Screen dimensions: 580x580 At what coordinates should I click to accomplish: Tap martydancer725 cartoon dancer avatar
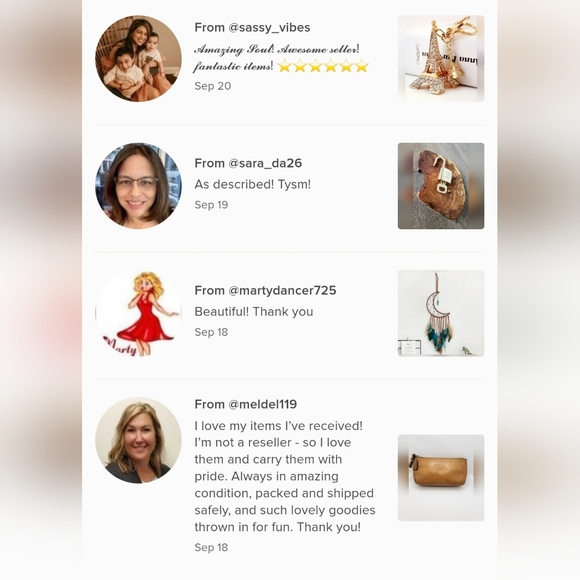point(138,313)
